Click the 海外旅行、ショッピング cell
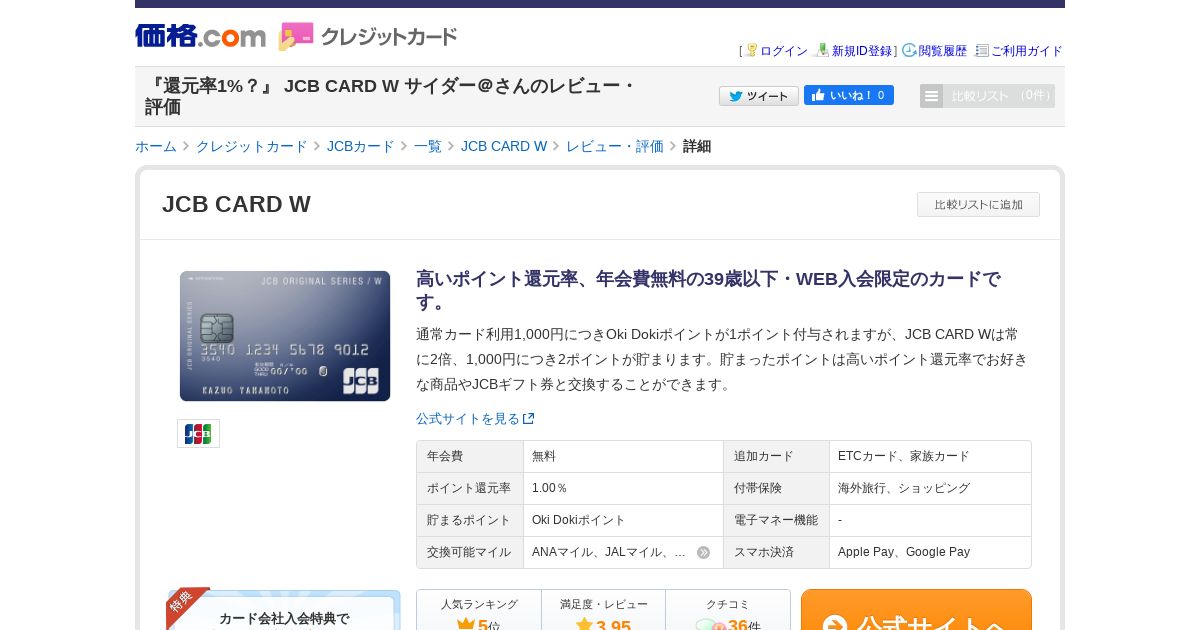This screenshot has width=1200, height=630. [x=930, y=488]
